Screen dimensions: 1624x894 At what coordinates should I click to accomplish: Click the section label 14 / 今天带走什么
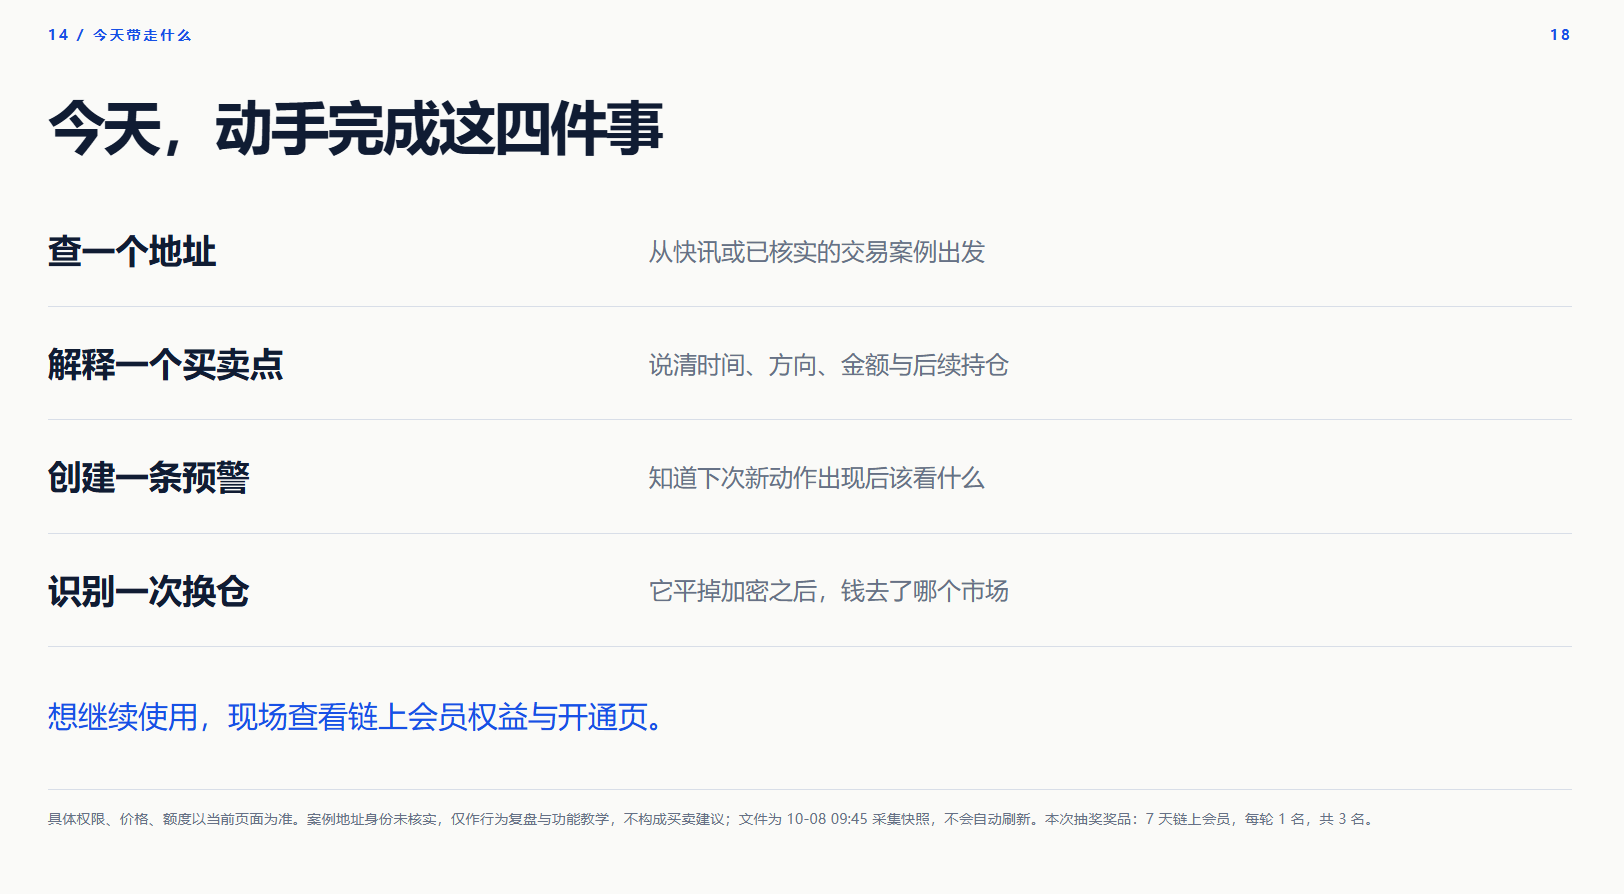click(119, 35)
